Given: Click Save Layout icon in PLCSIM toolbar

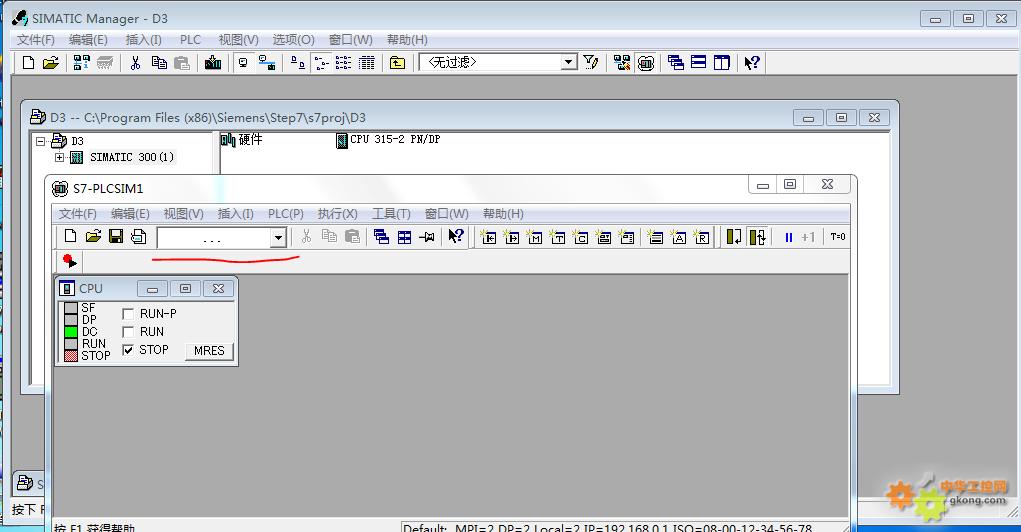Looking at the screenshot, I should point(139,236).
